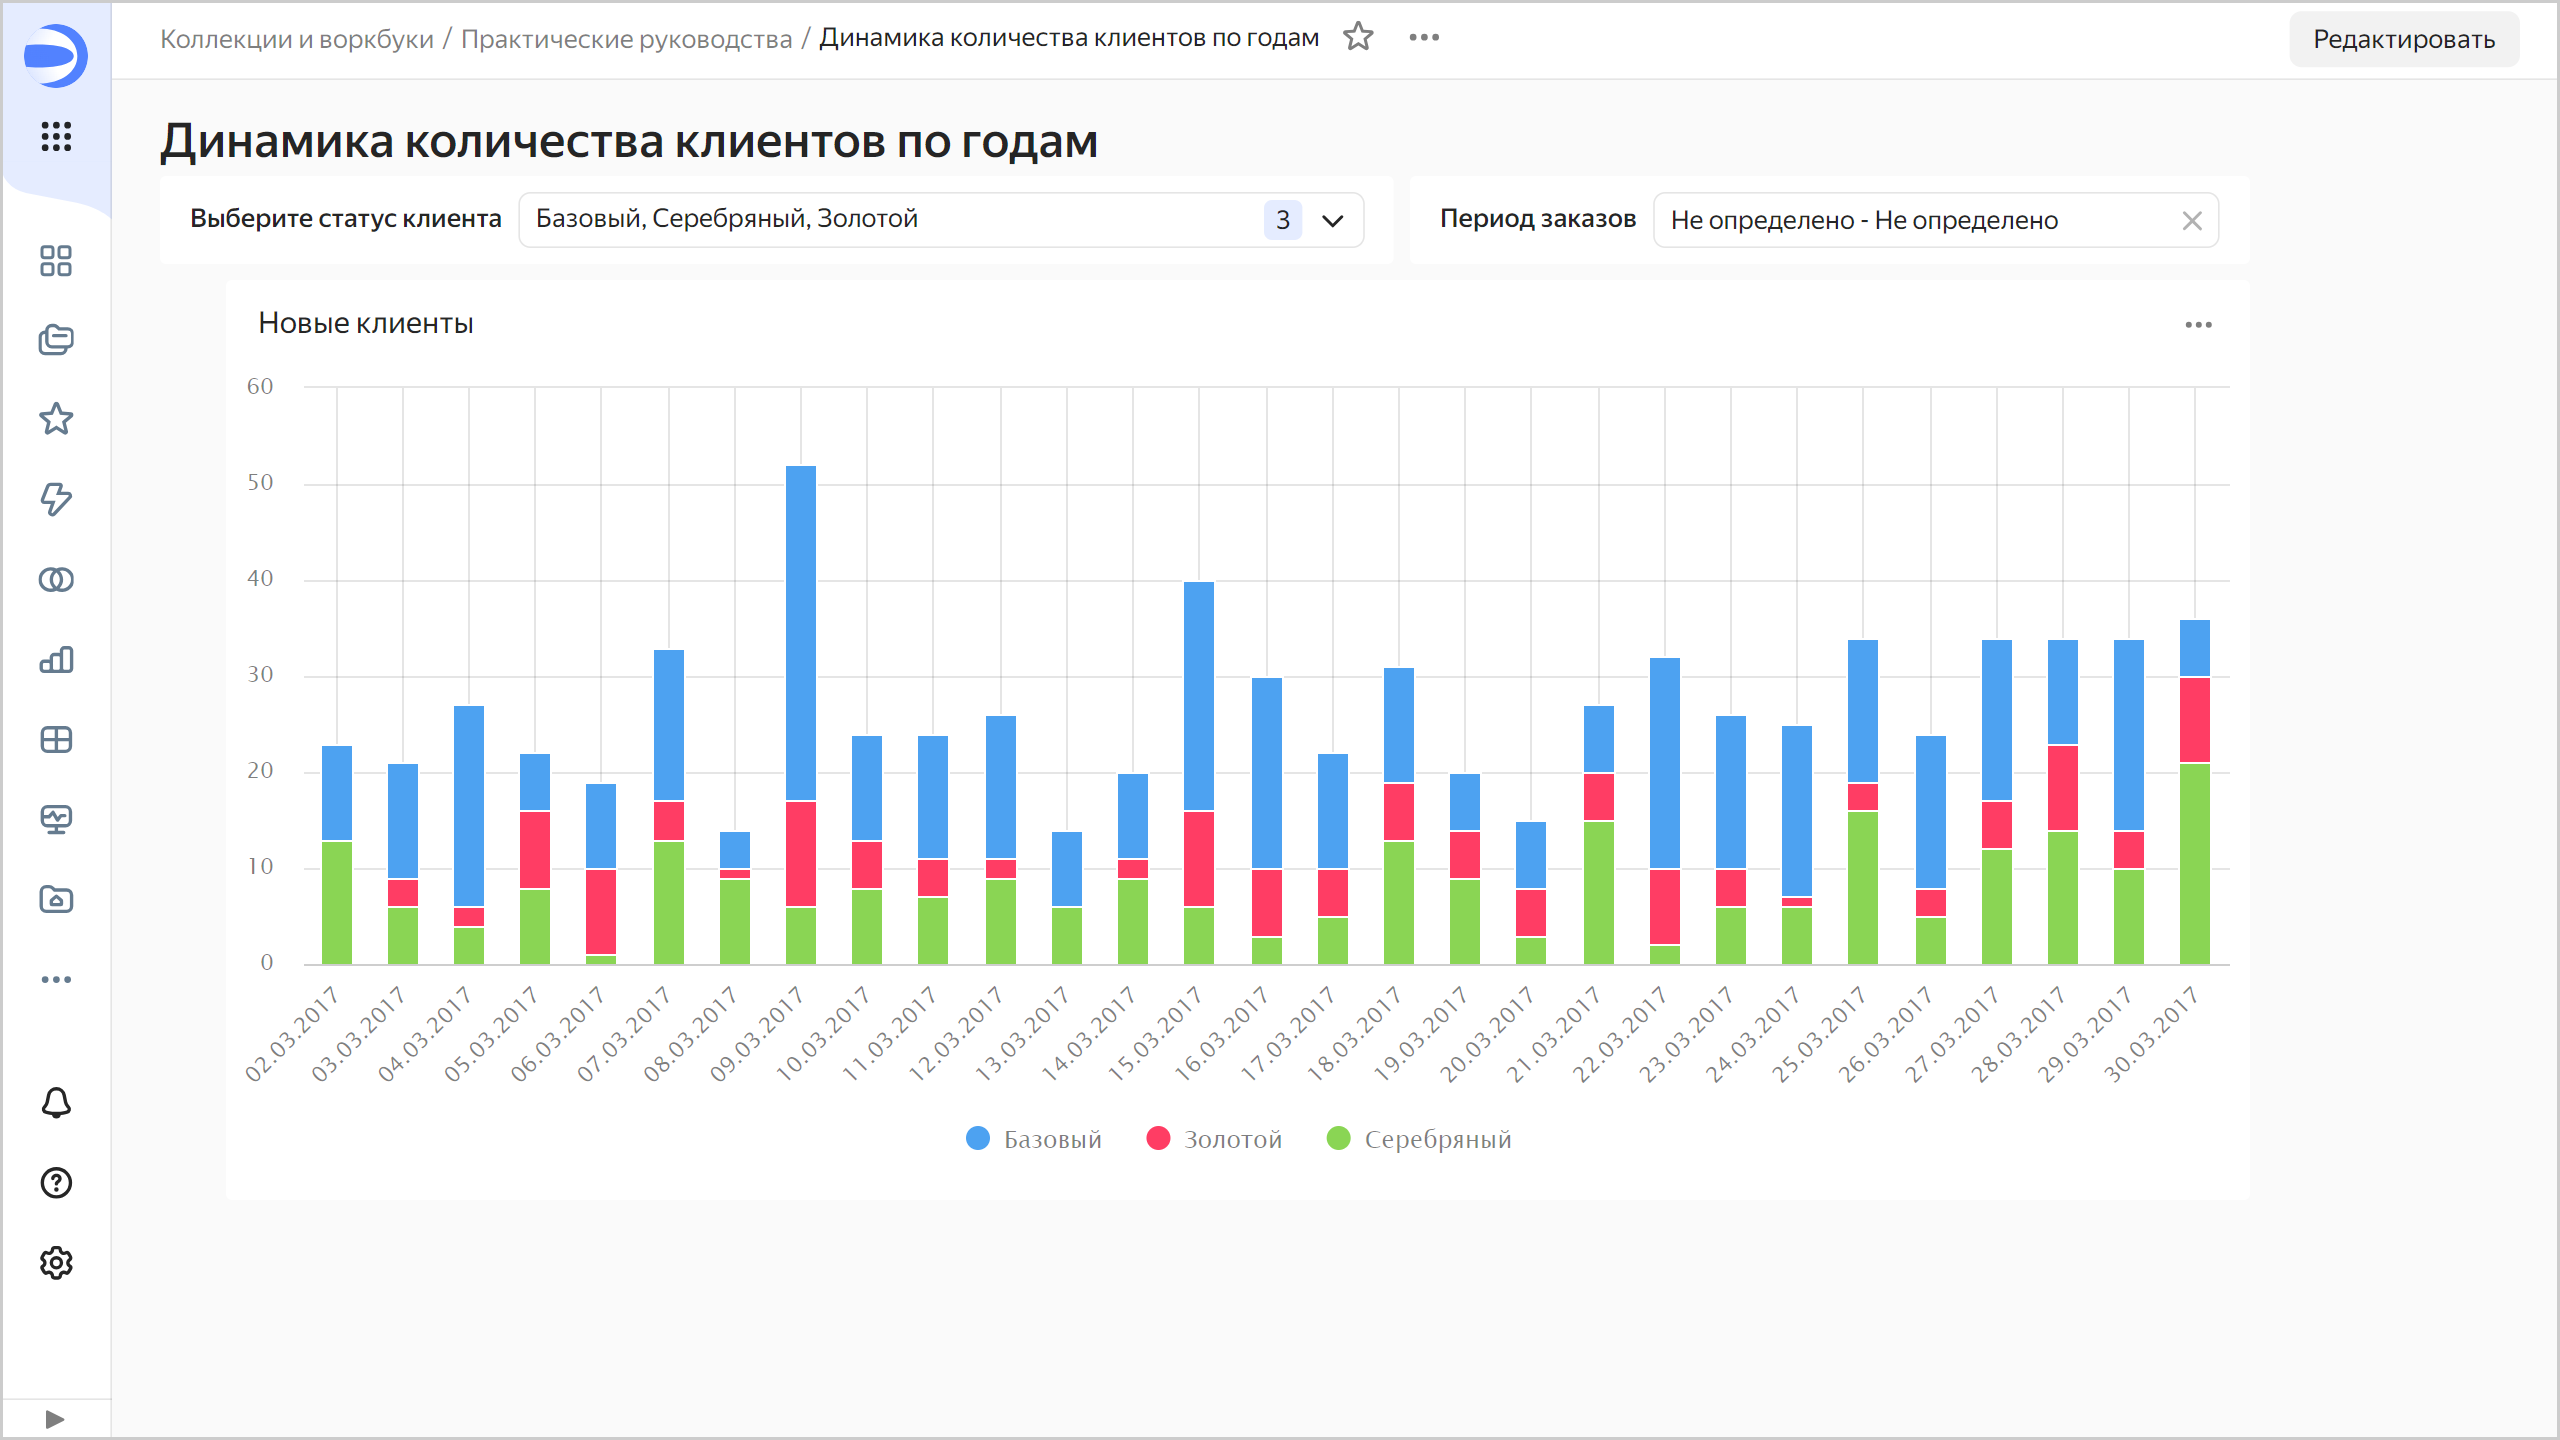Screen dimensions: 2560x1440
Task: Open the datasets overlapping circles icon
Action: (x=56, y=580)
